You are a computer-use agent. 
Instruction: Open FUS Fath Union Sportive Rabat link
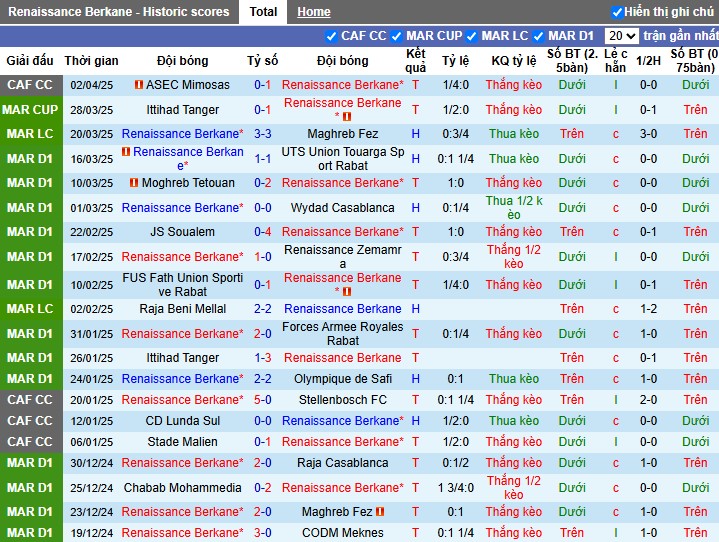coord(183,285)
